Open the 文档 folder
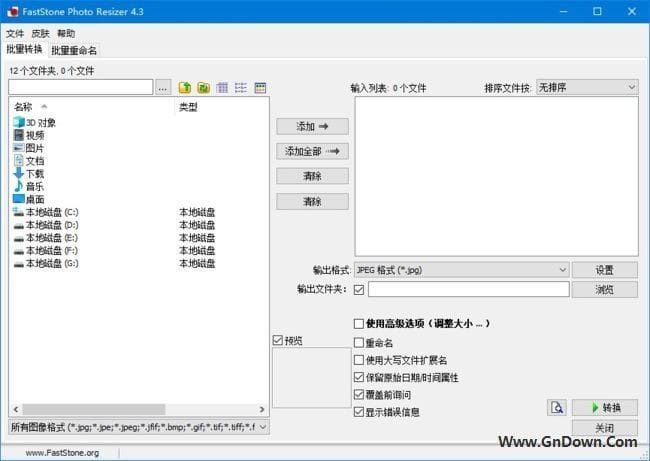Screen dimensions: 650x461 pos(29,161)
